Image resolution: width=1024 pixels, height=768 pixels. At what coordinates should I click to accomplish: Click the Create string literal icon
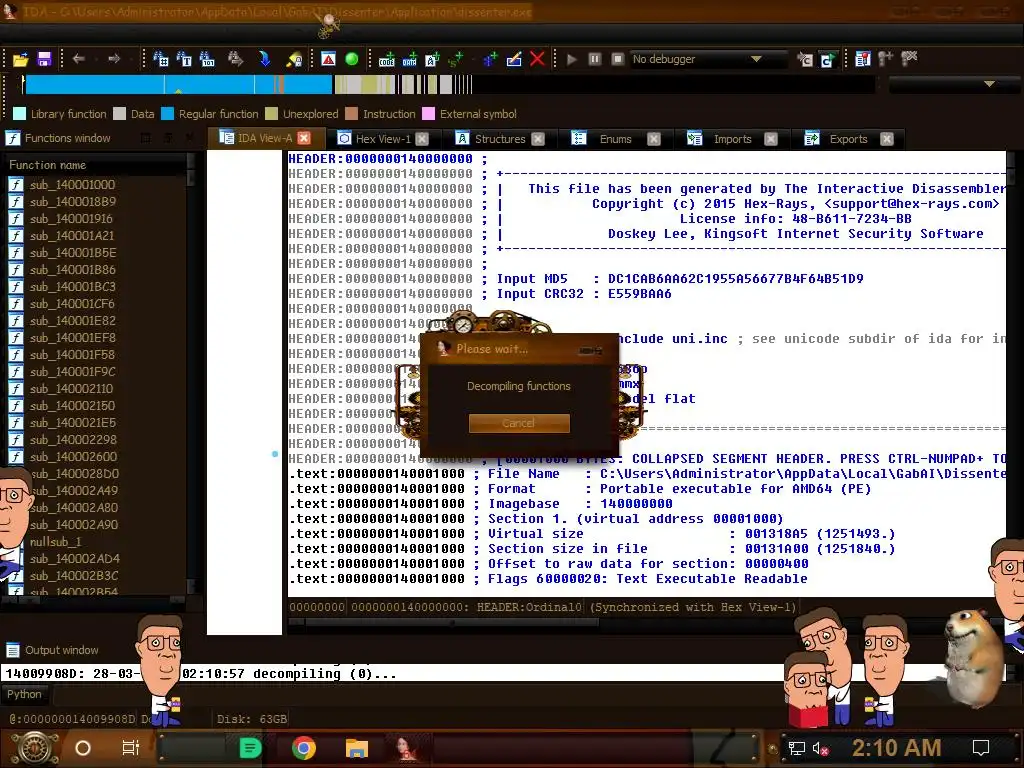(x=432, y=59)
